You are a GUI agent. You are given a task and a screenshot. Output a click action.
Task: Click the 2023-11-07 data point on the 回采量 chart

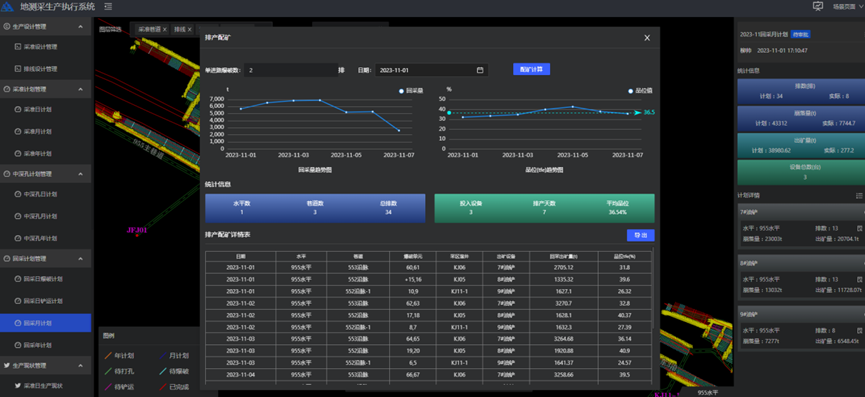[399, 130]
